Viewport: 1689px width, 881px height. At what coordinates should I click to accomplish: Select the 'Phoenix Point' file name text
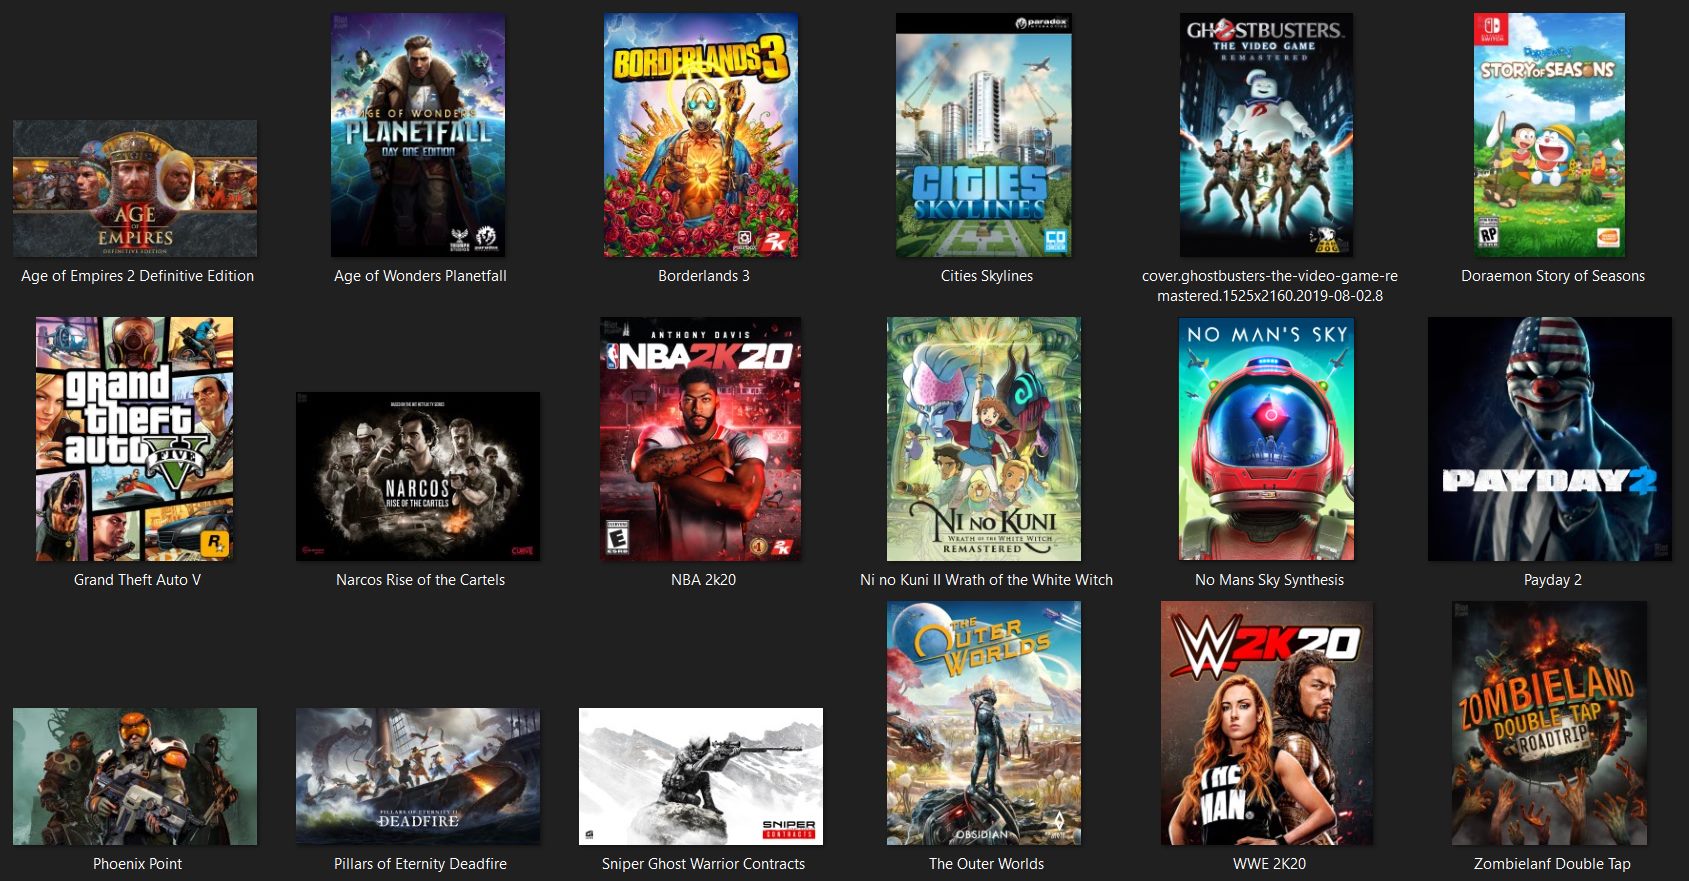[138, 864]
